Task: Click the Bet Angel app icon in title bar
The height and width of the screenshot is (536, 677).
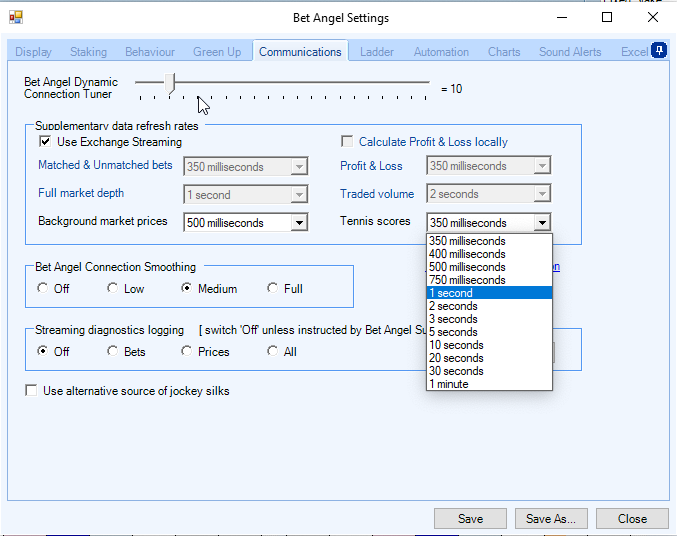Action: (16, 17)
